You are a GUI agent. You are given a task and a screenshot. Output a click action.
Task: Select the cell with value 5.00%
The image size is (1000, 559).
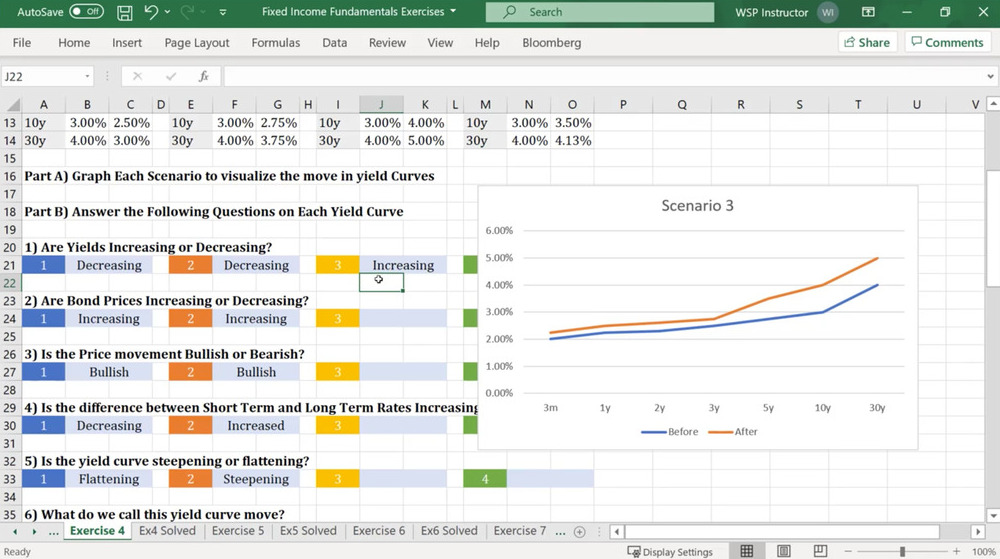click(425, 141)
